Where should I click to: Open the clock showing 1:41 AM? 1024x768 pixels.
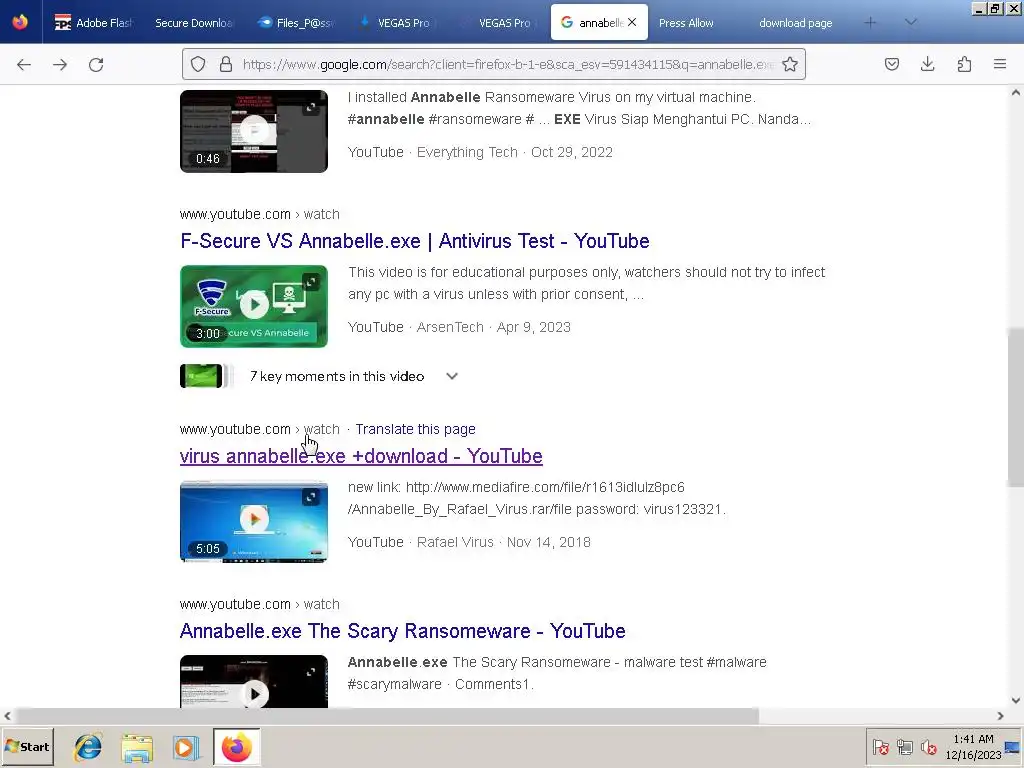[x=973, y=747]
